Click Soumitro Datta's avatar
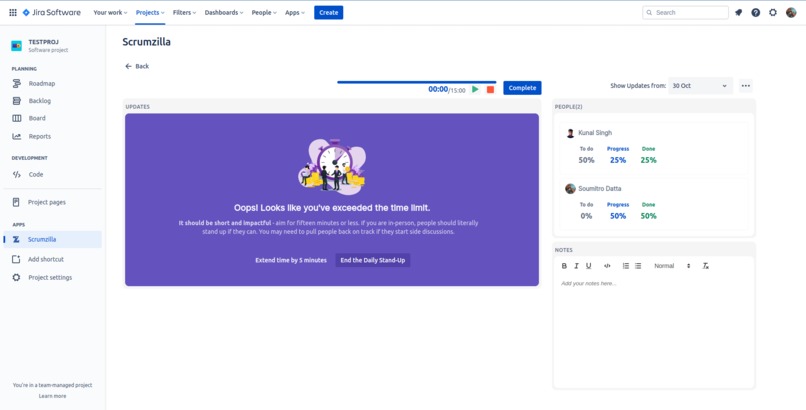The width and height of the screenshot is (806, 410). coord(570,189)
